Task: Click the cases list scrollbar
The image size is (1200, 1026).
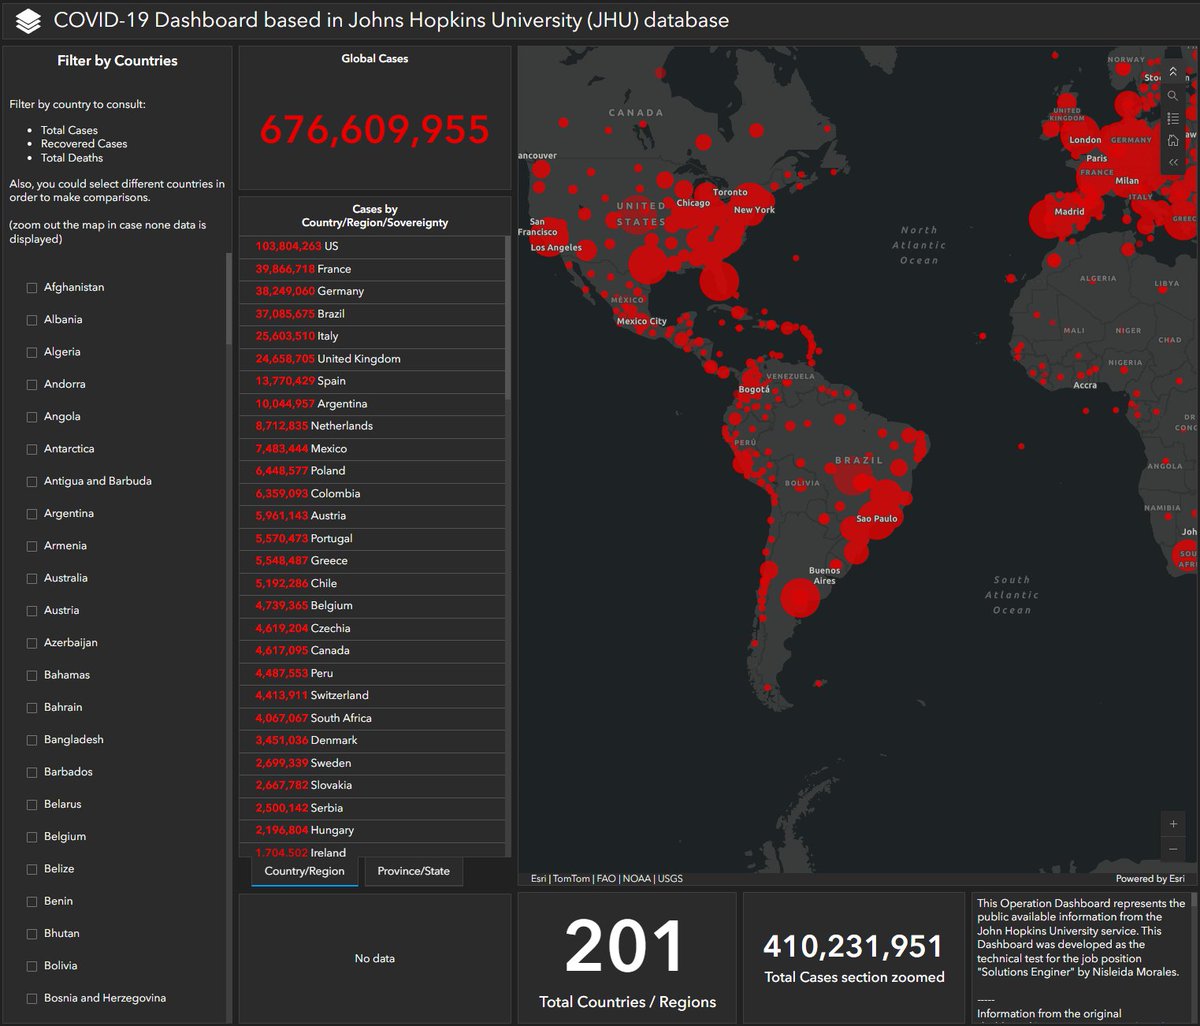Action: pyautogui.click(x=507, y=318)
